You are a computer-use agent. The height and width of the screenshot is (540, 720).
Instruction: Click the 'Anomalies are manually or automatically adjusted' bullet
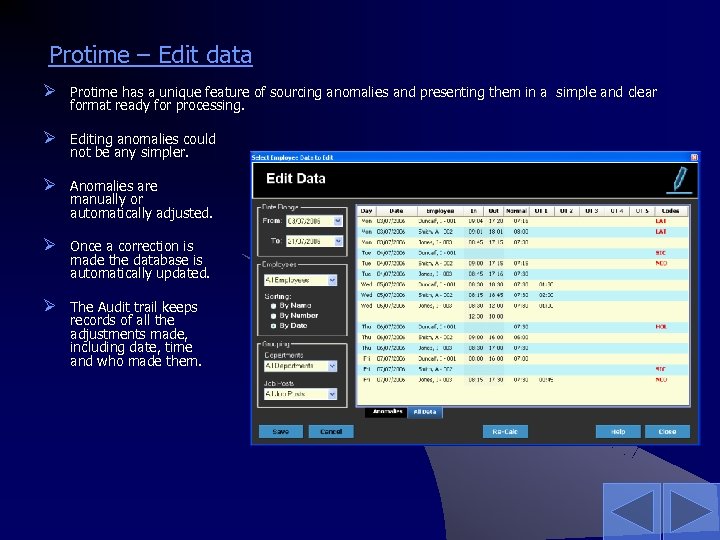[141, 199]
